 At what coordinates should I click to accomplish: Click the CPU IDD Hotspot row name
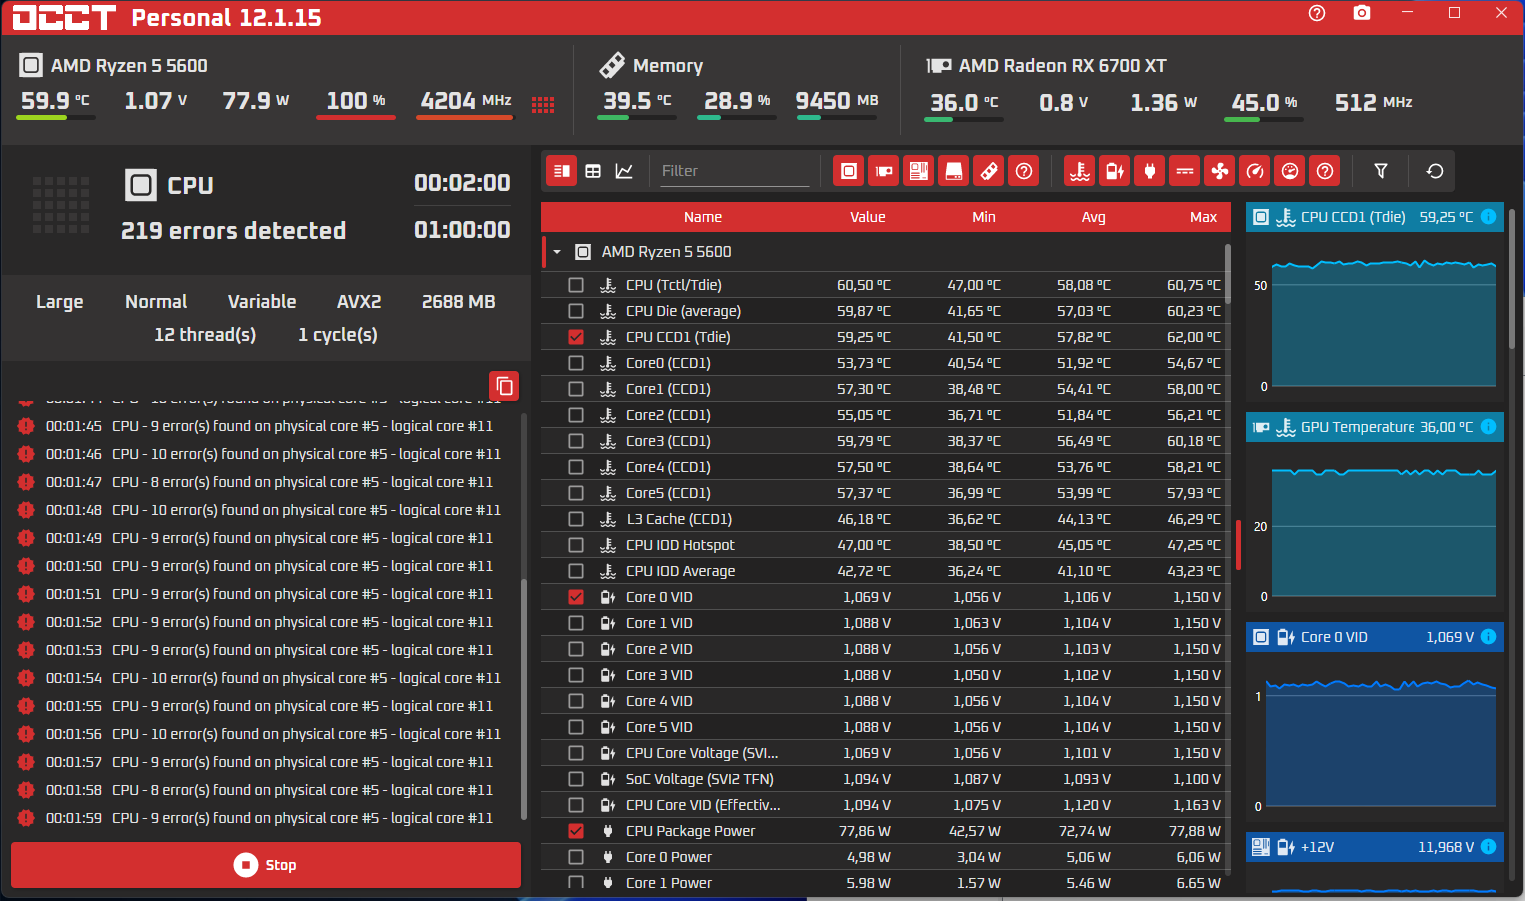tap(680, 545)
